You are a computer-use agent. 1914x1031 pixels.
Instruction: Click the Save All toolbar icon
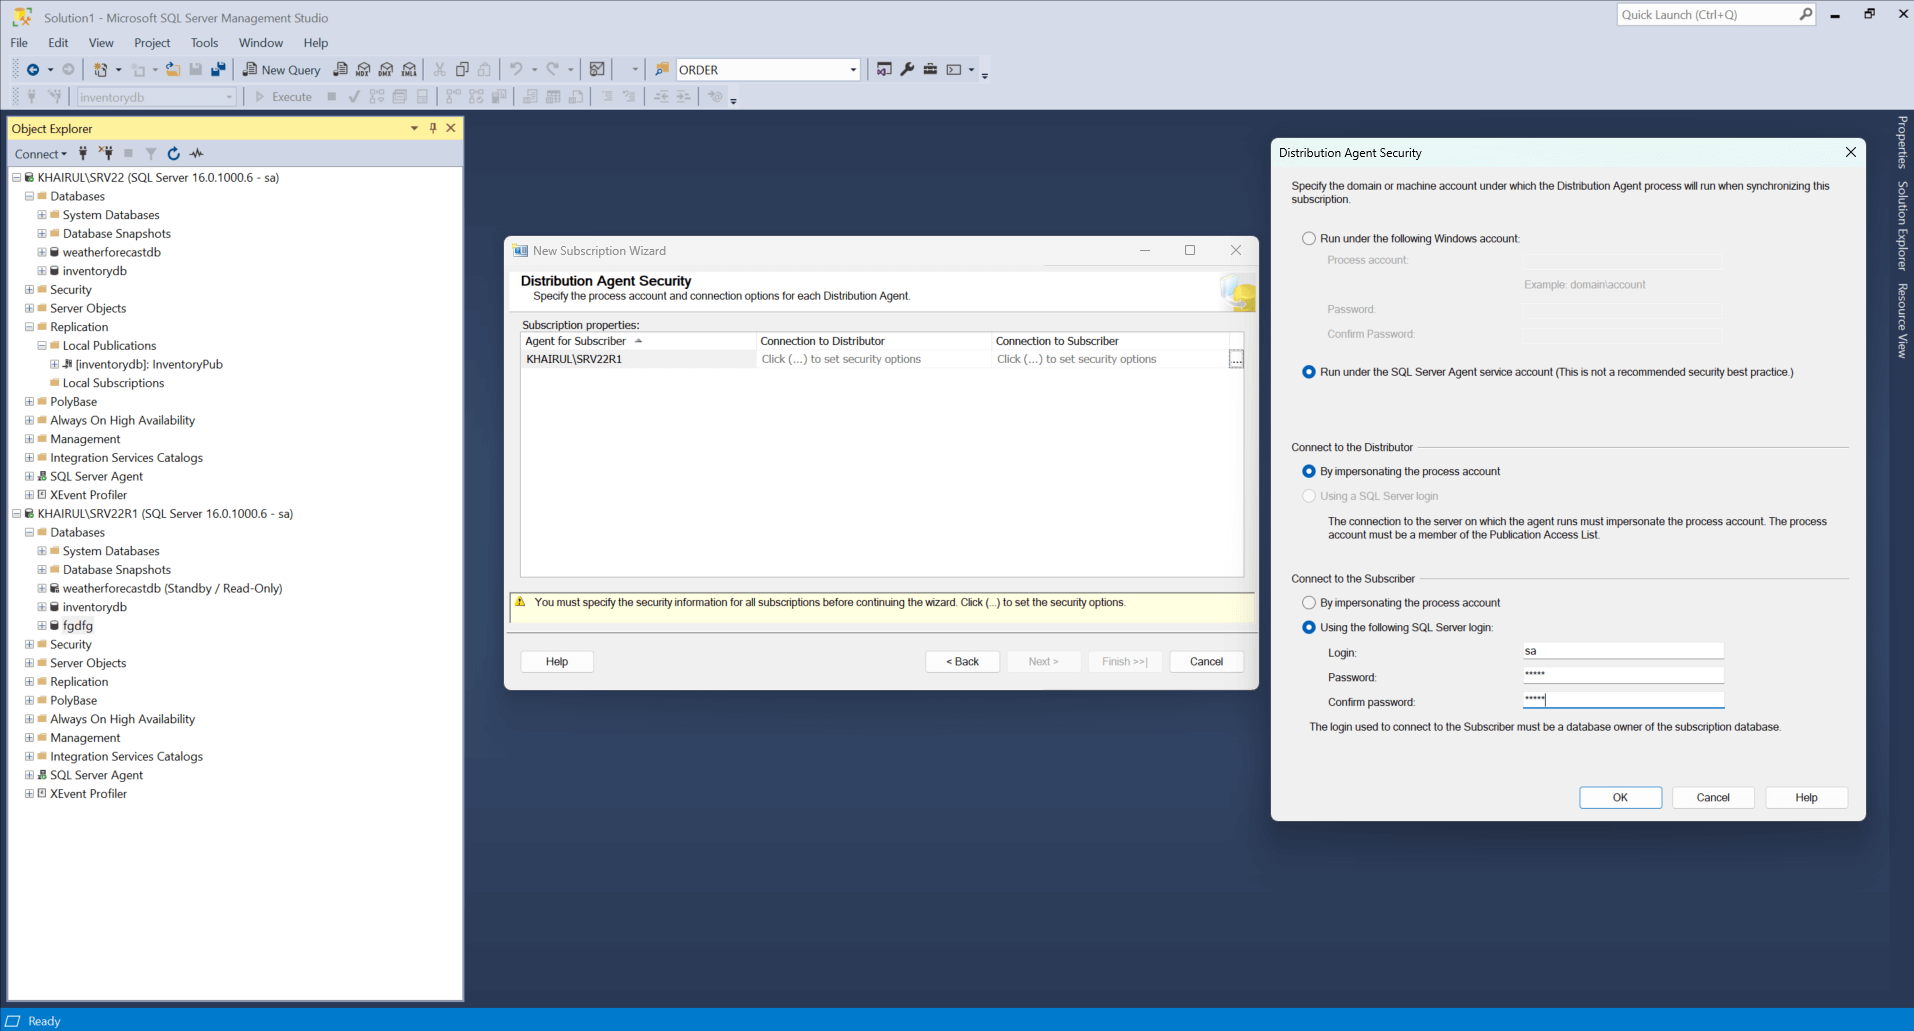[x=218, y=70]
